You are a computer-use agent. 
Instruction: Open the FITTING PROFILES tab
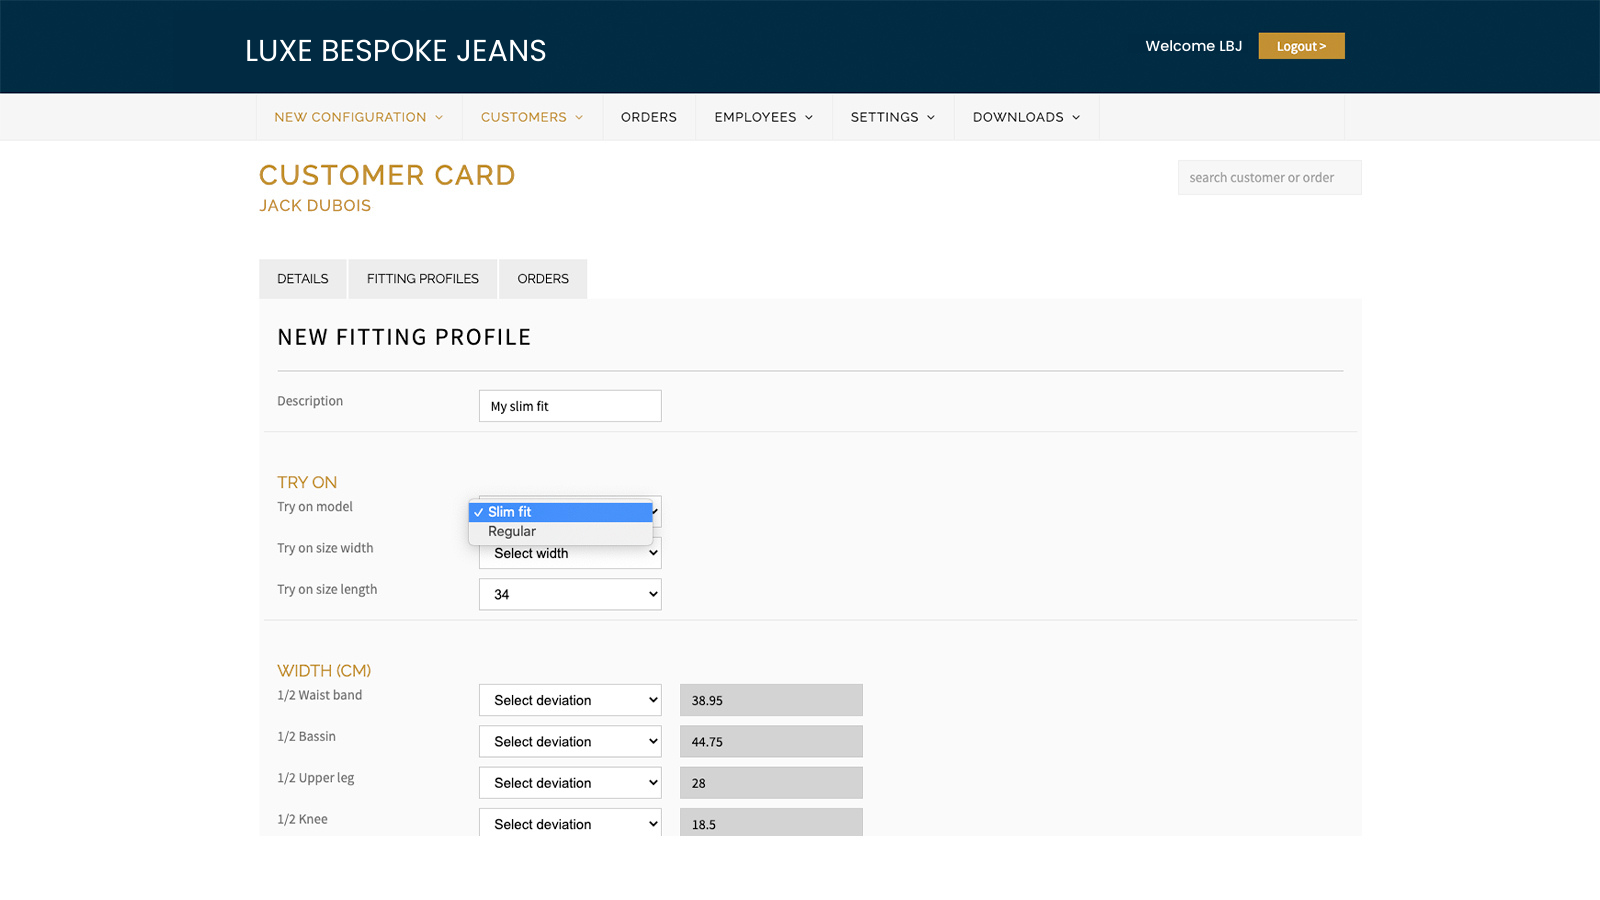coord(422,278)
